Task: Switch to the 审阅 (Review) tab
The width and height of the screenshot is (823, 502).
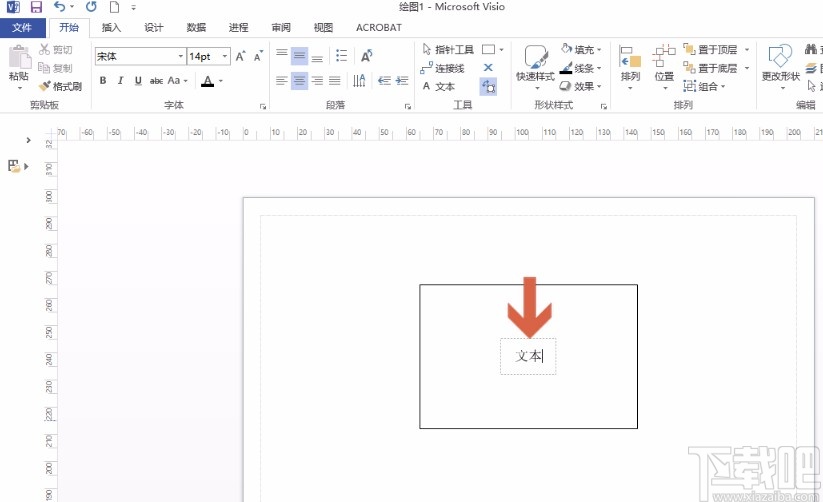Action: (281, 28)
